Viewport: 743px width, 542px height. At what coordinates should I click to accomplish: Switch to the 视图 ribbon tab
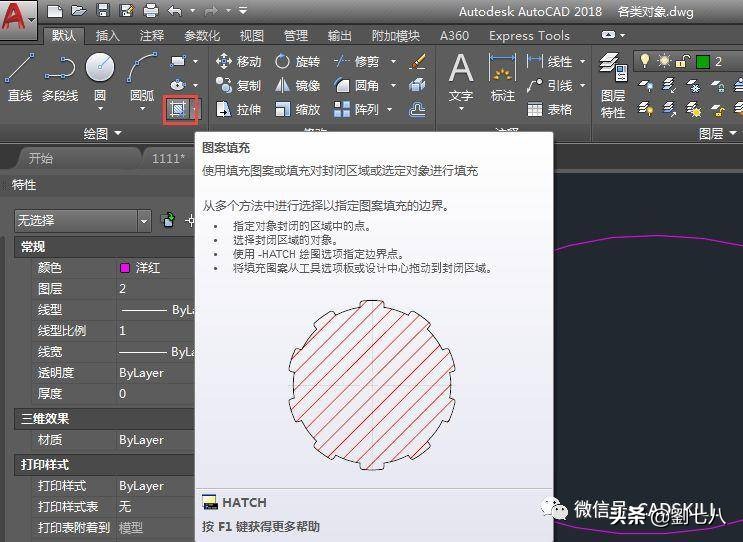(x=252, y=36)
